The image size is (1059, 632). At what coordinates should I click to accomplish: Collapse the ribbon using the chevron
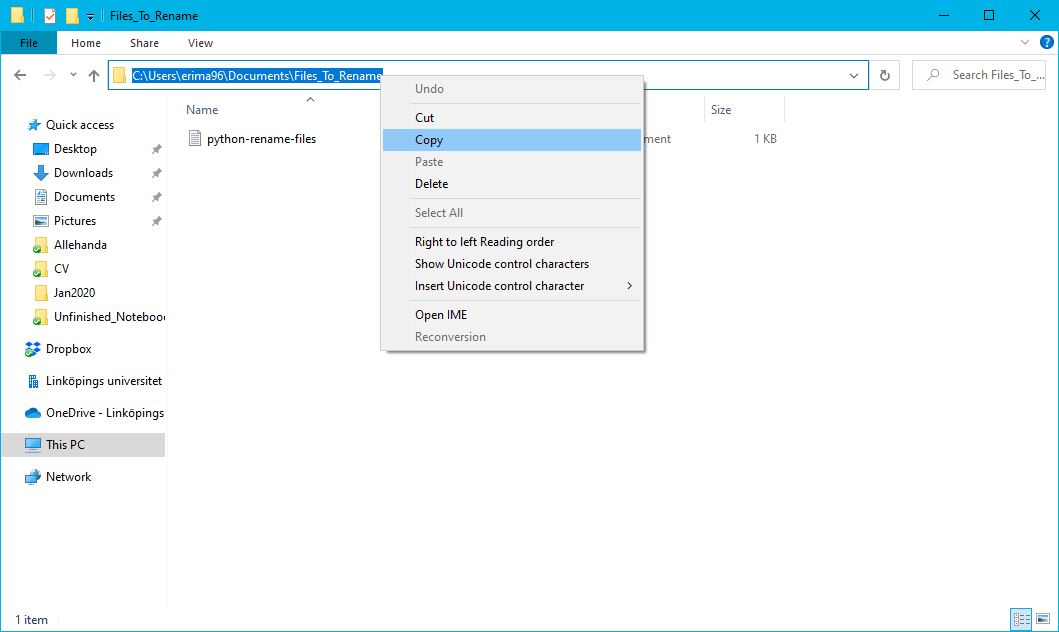pos(1024,43)
